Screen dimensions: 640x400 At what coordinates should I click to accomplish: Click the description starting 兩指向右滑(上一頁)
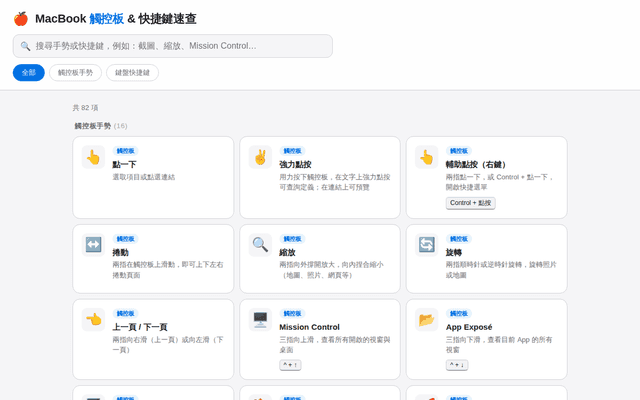click(168, 344)
